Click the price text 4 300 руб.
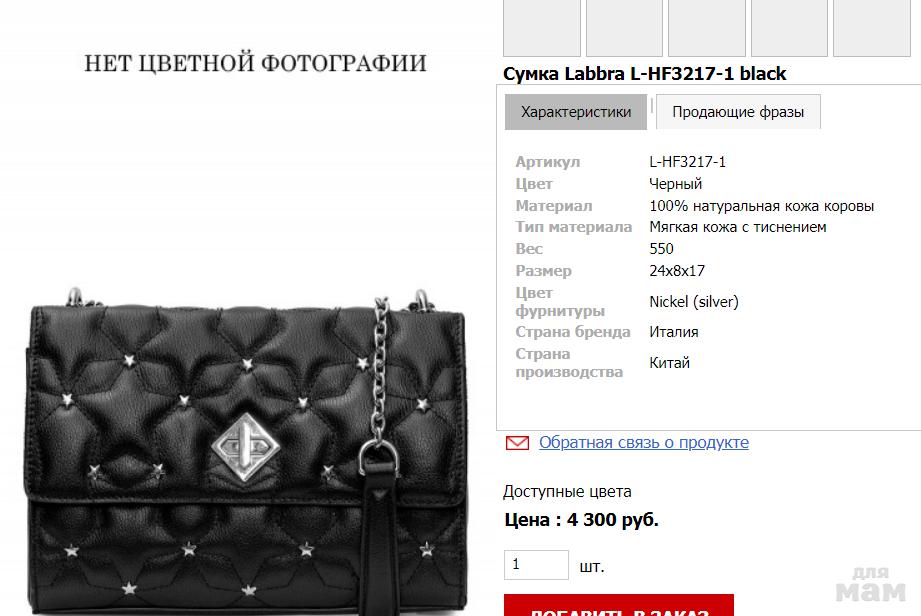The image size is (921, 616). [613, 520]
